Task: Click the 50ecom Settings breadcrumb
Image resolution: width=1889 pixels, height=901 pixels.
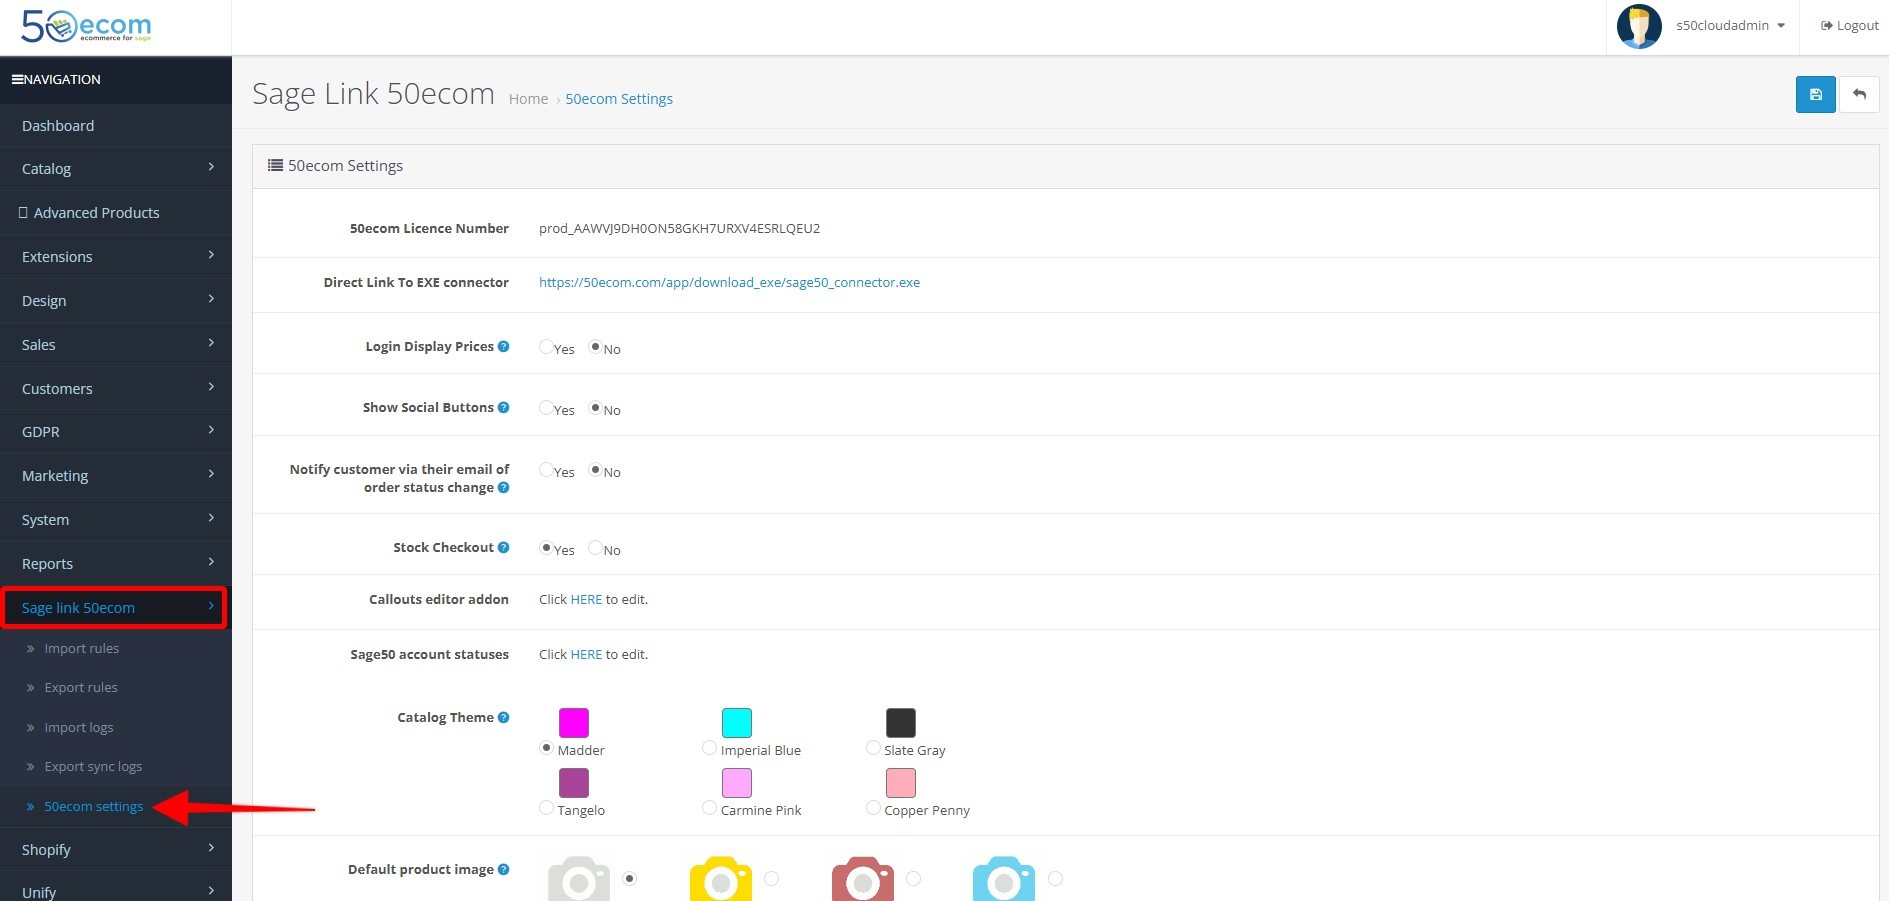Action: click(619, 99)
